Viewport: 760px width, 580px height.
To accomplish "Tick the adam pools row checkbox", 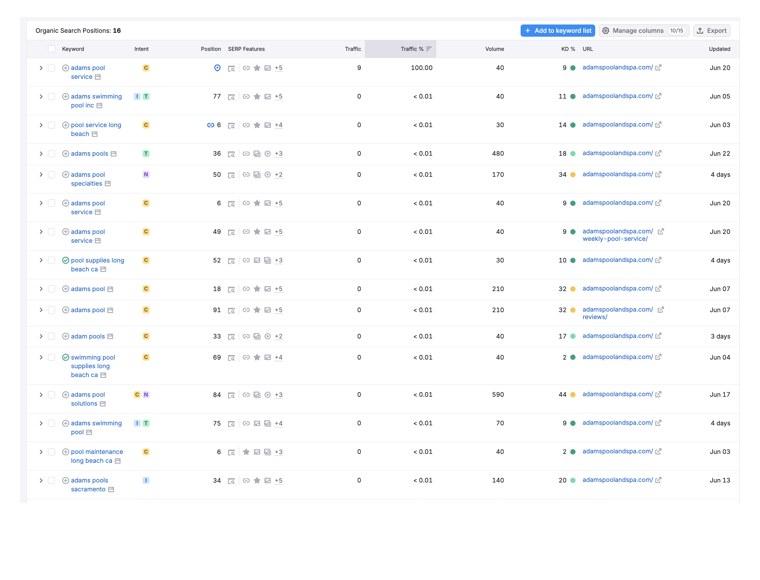I will coord(51,336).
